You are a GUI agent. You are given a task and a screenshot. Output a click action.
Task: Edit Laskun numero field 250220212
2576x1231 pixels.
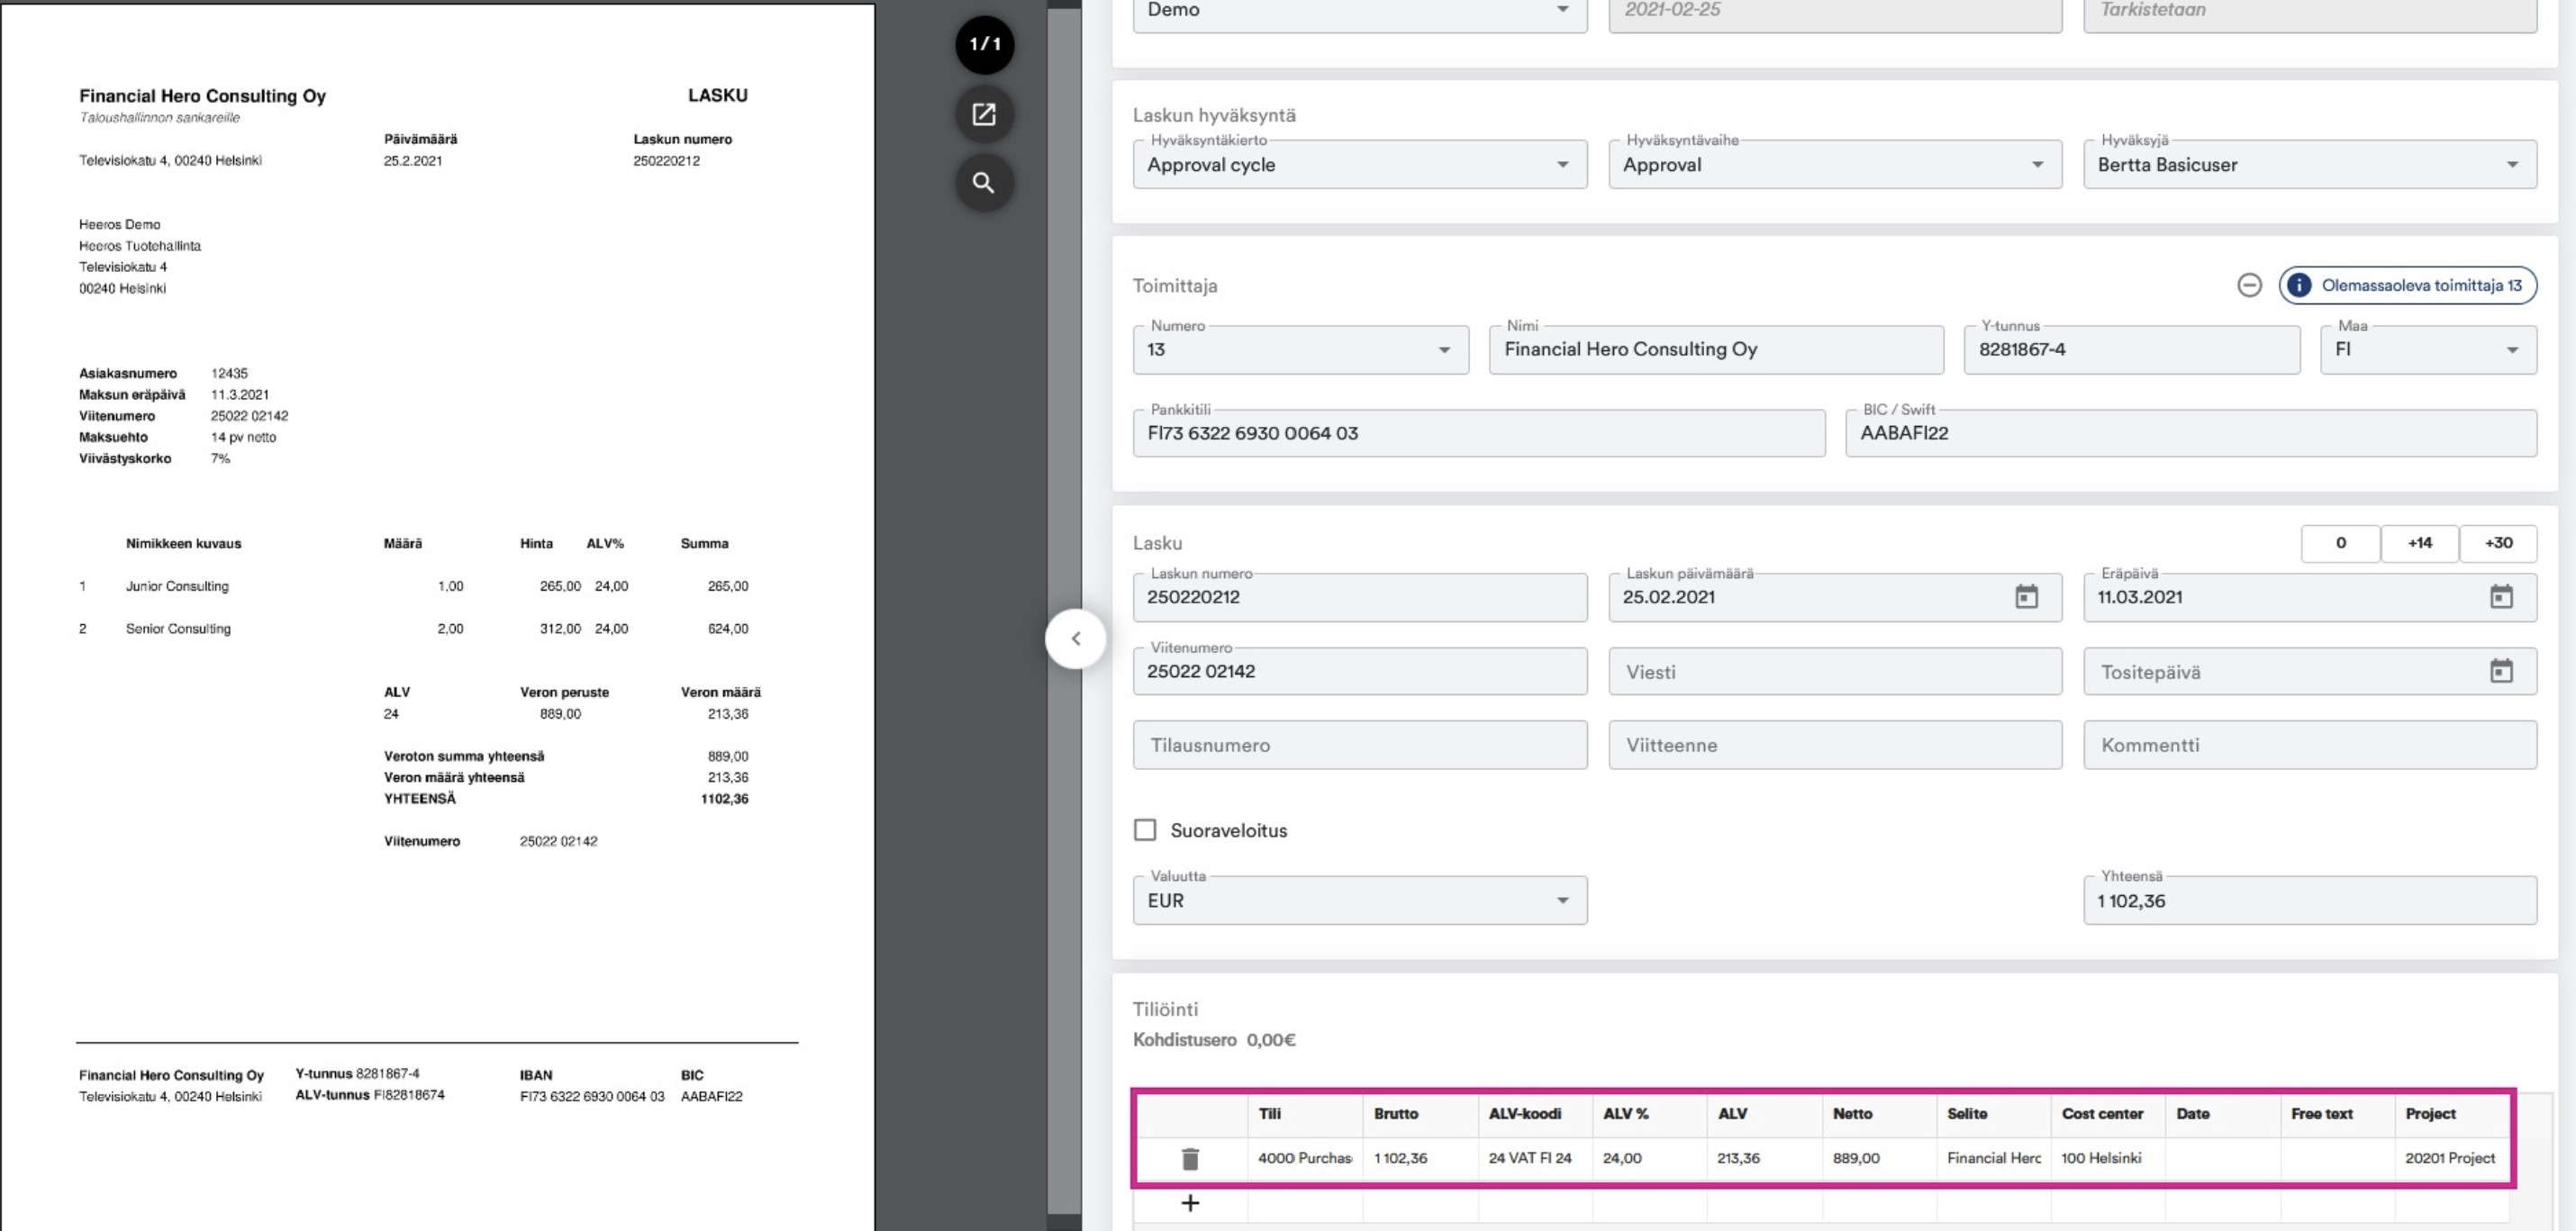[x=1359, y=597]
